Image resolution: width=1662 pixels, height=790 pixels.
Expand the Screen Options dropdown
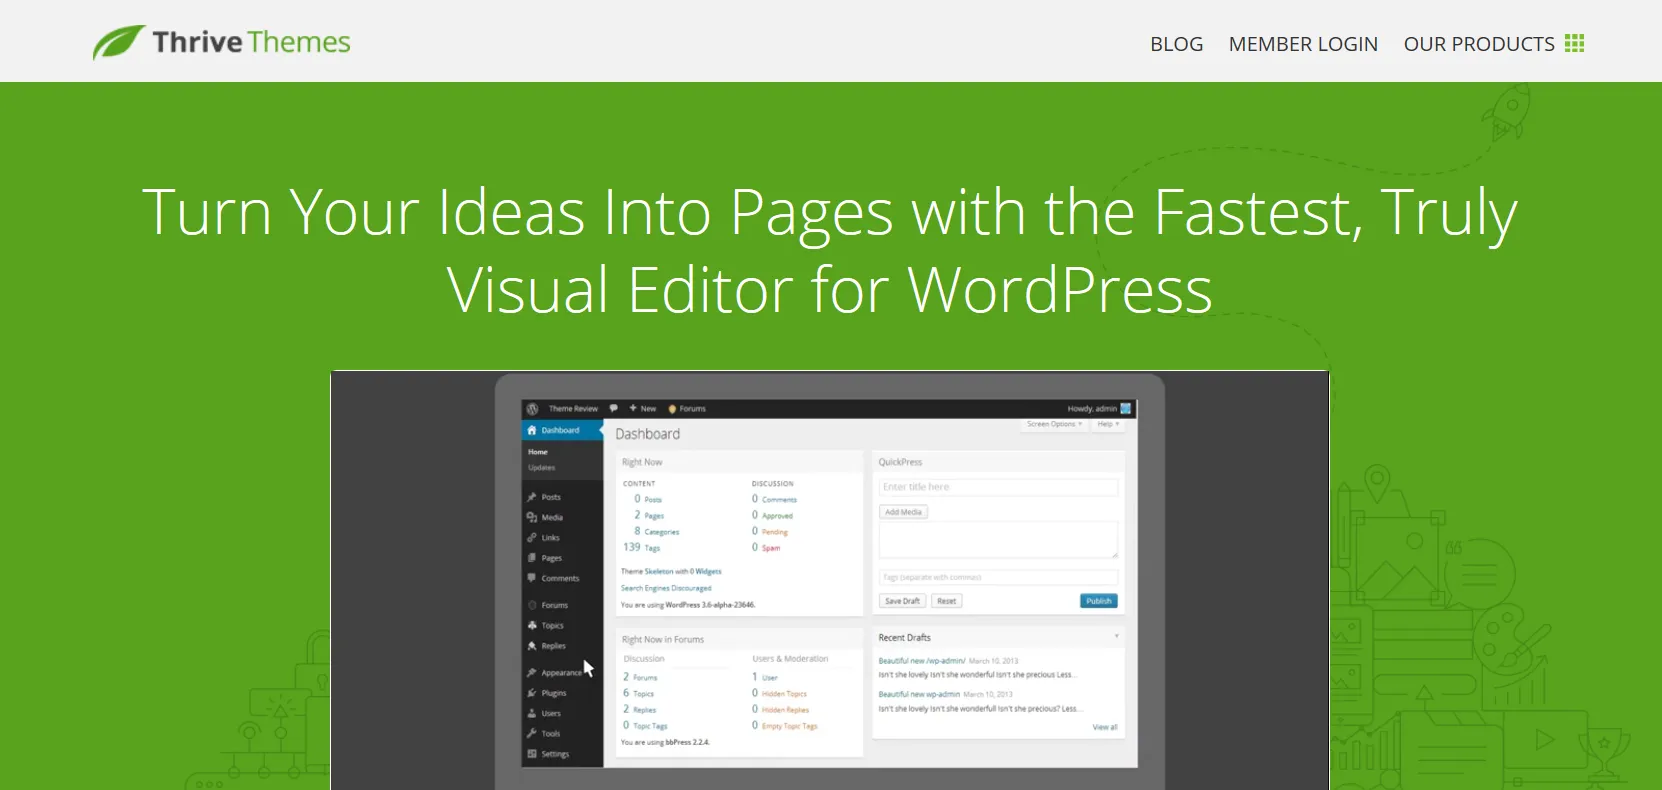(1054, 424)
